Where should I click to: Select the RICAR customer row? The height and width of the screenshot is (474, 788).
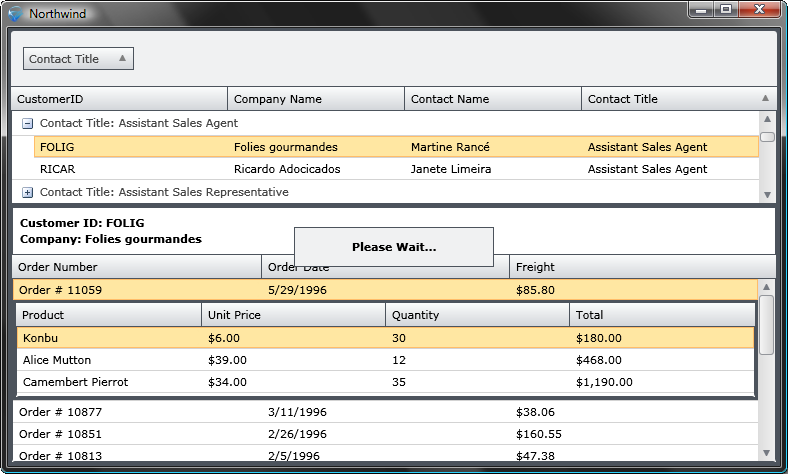397,169
